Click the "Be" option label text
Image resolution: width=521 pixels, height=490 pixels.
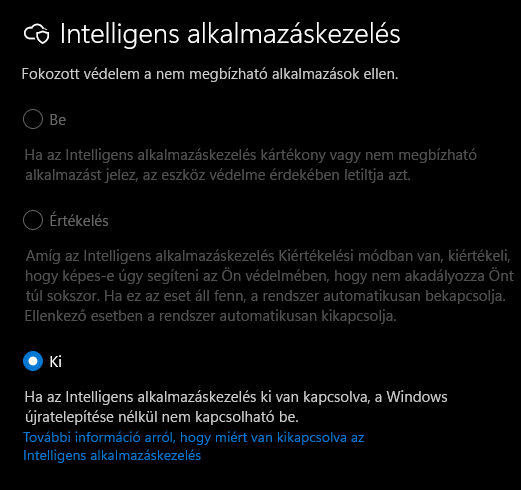[x=58, y=120]
